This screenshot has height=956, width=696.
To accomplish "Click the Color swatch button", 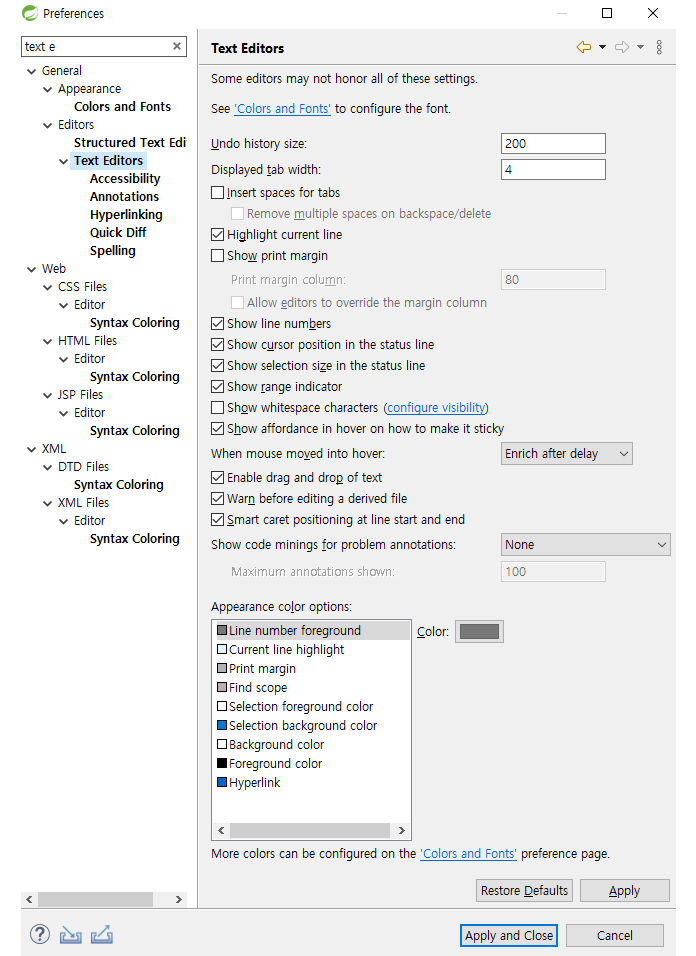I will 479,632.
